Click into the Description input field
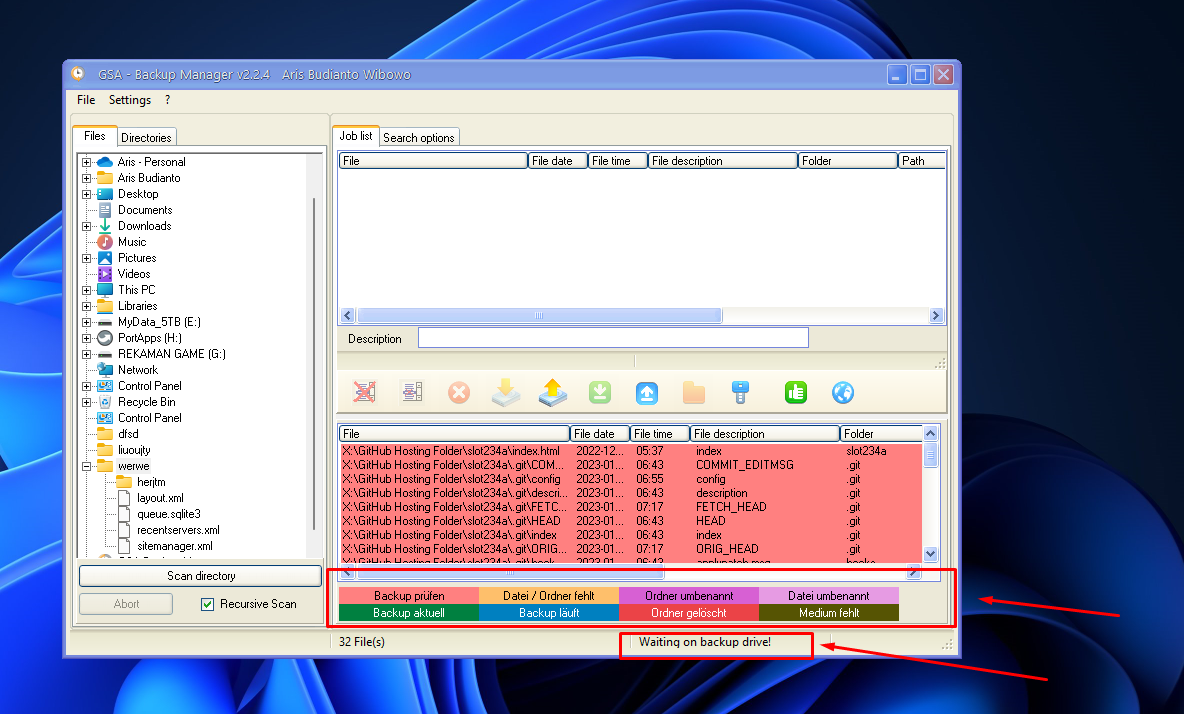1184x714 pixels. [613, 338]
